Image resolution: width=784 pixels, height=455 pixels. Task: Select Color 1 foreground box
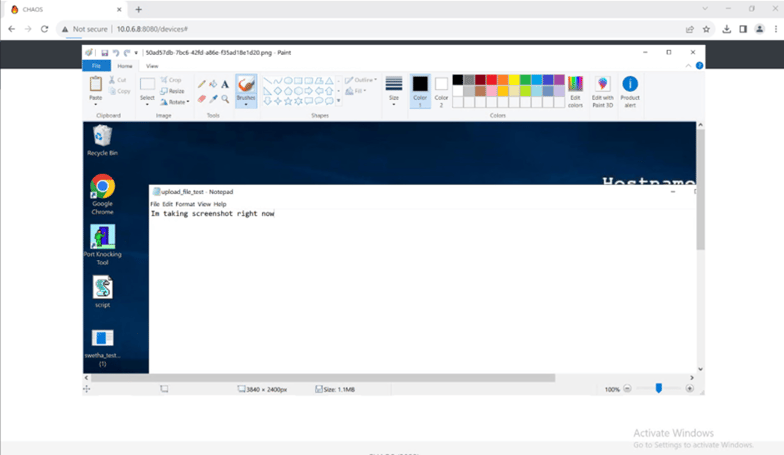[420, 88]
